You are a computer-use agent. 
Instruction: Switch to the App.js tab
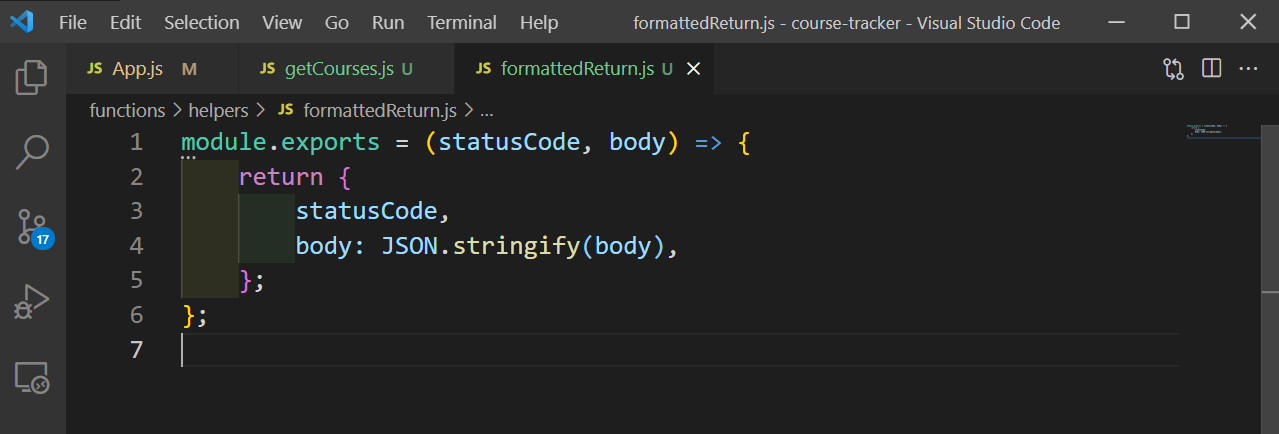[x=152, y=69]
